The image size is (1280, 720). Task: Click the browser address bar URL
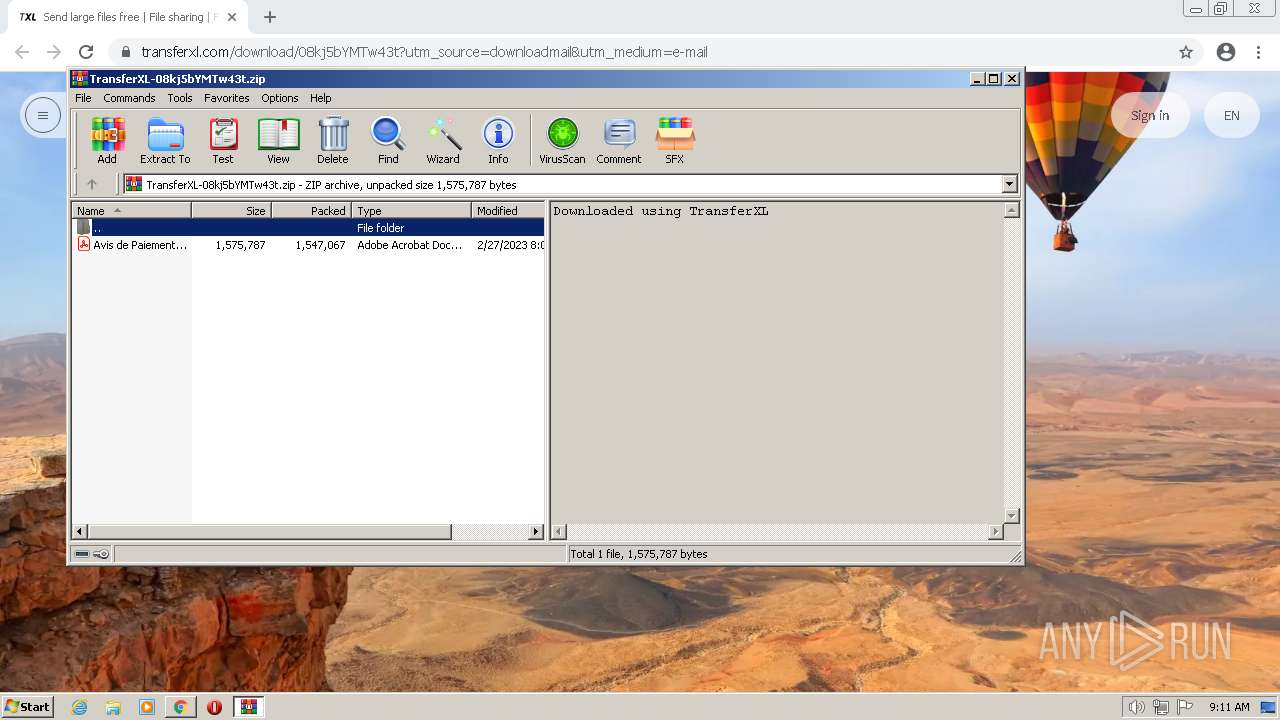point(424,52)
